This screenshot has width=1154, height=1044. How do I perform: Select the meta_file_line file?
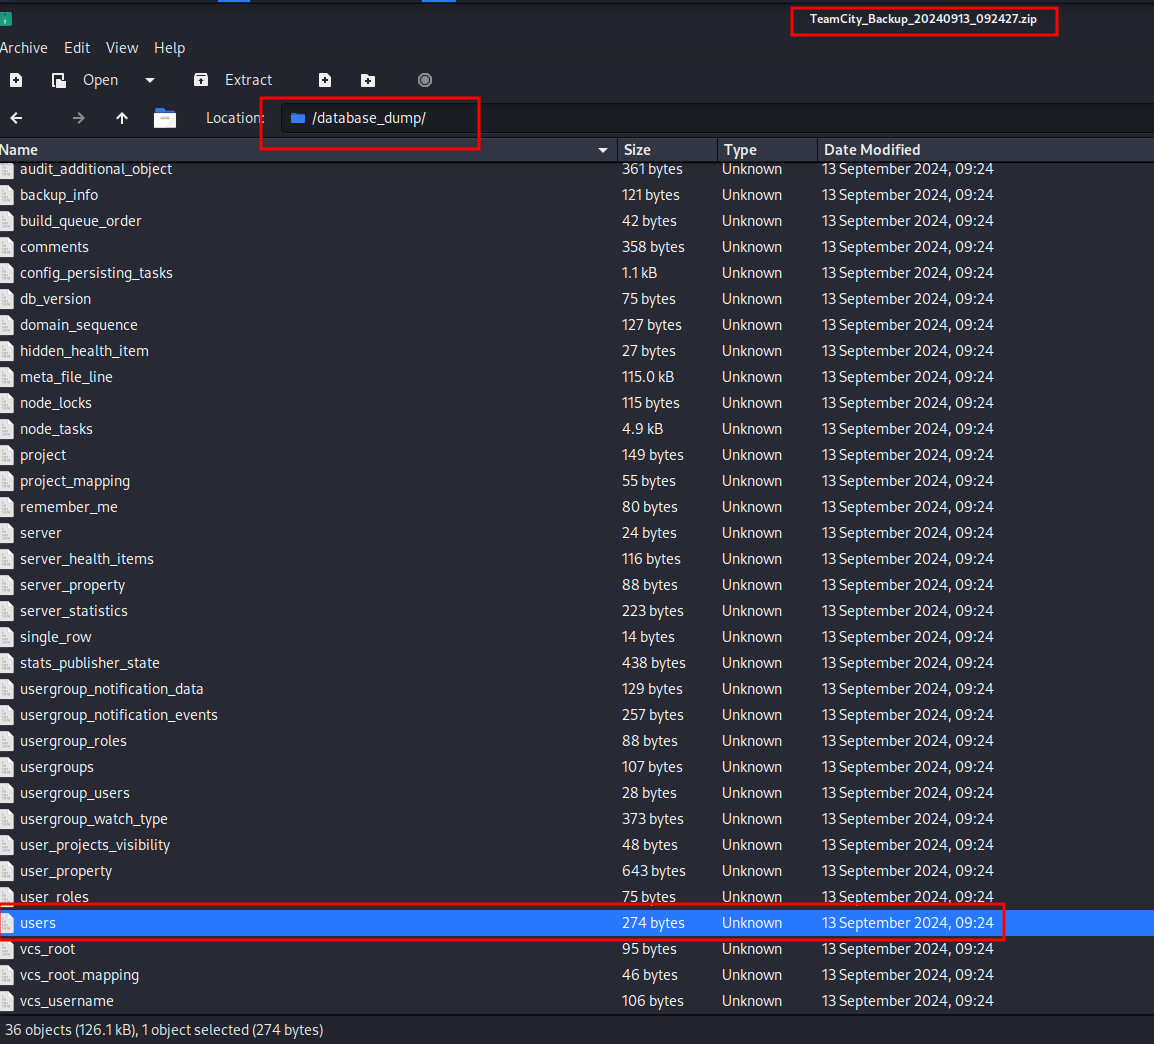tap(577, 377)
